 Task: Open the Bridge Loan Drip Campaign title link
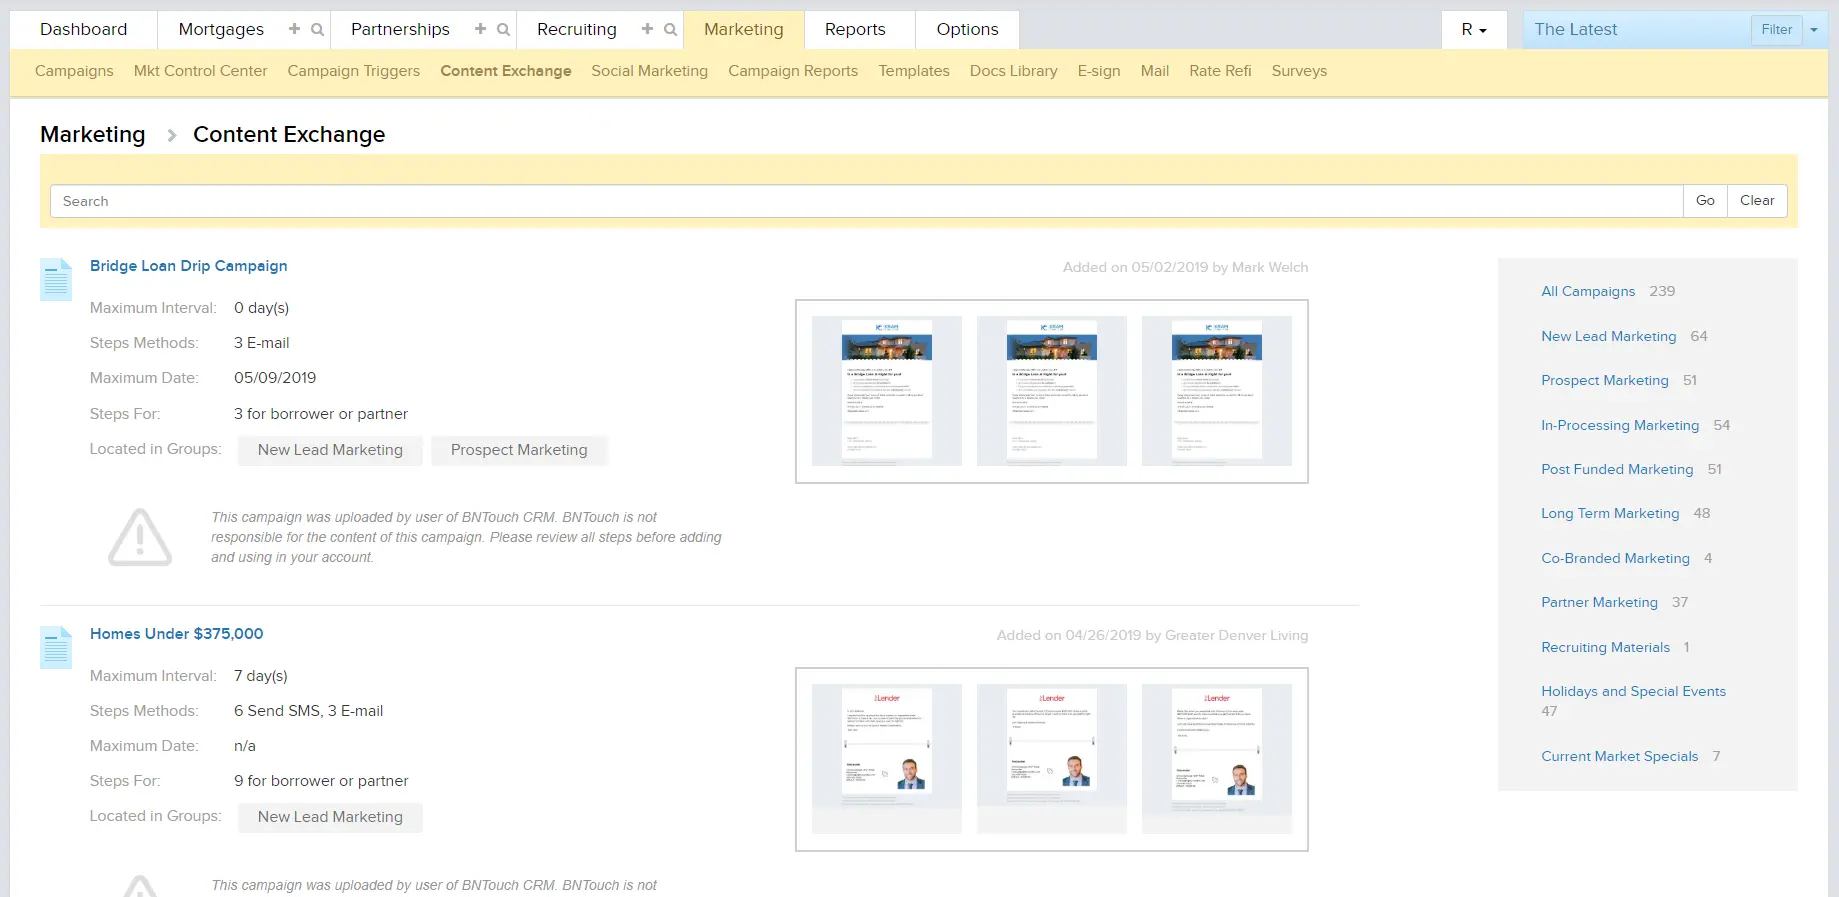coord(188,266)
